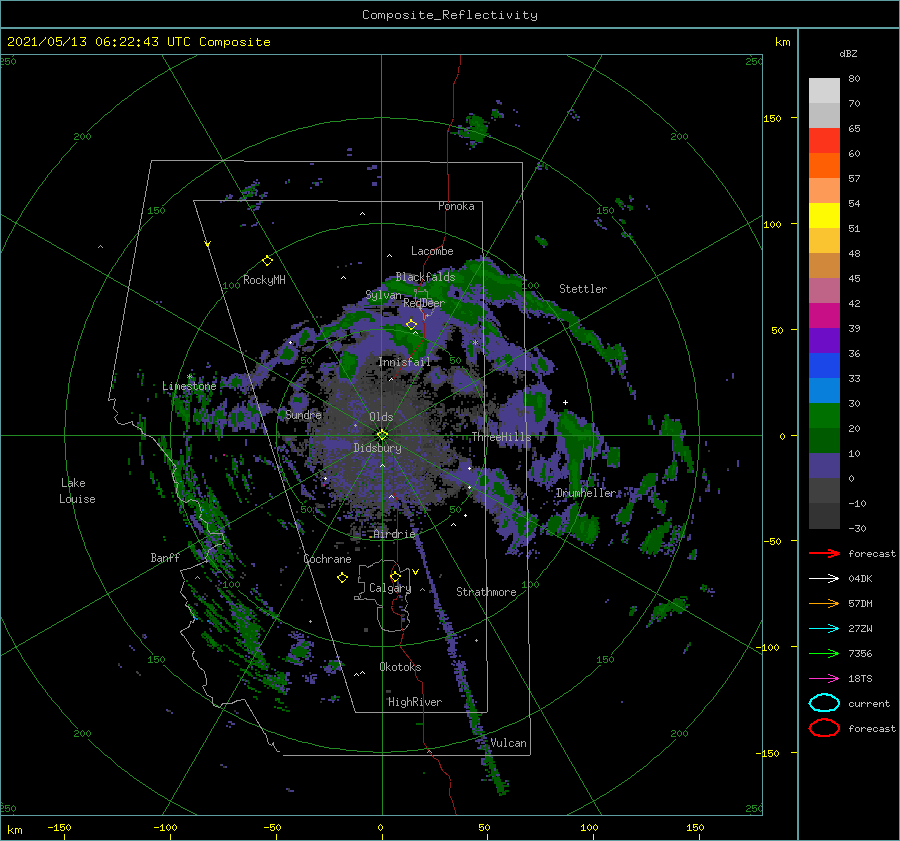Click the 2021/05/13 UTC timestamp text
This screenshot has width=900, height=841.
click(139, 42)
